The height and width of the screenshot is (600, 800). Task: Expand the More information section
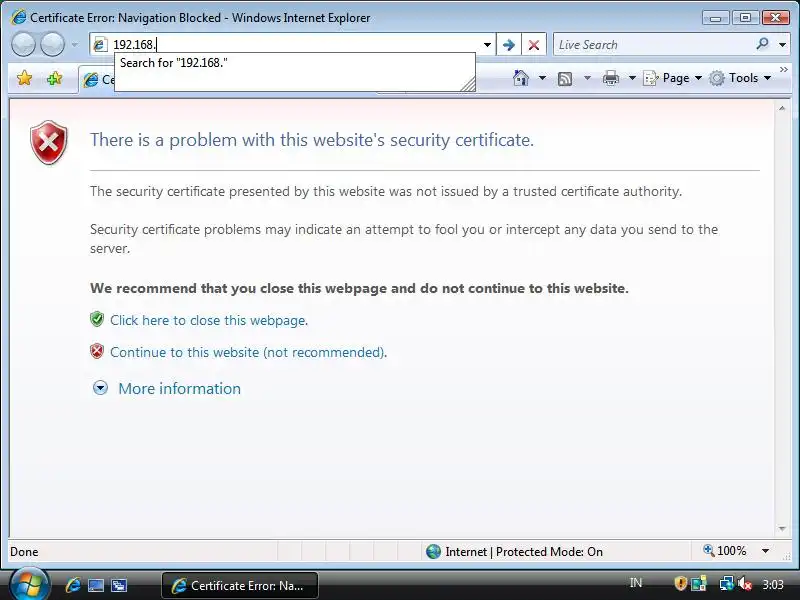(100, 388)
